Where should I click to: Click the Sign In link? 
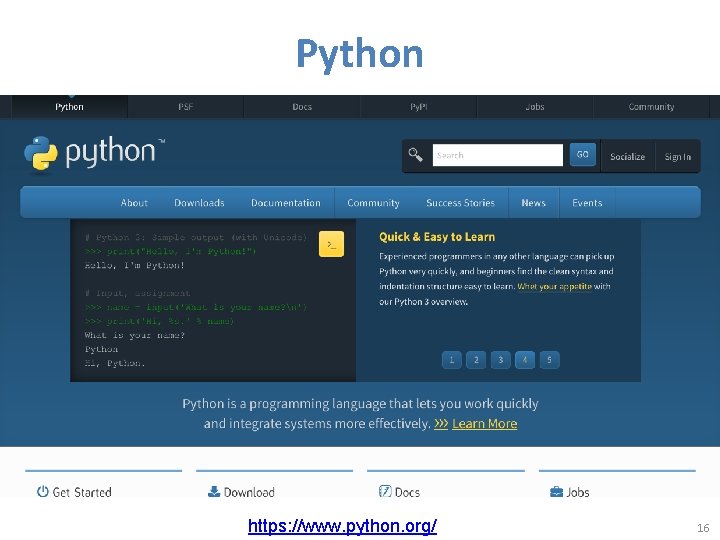pyautogui.click(x=677, y=157)
